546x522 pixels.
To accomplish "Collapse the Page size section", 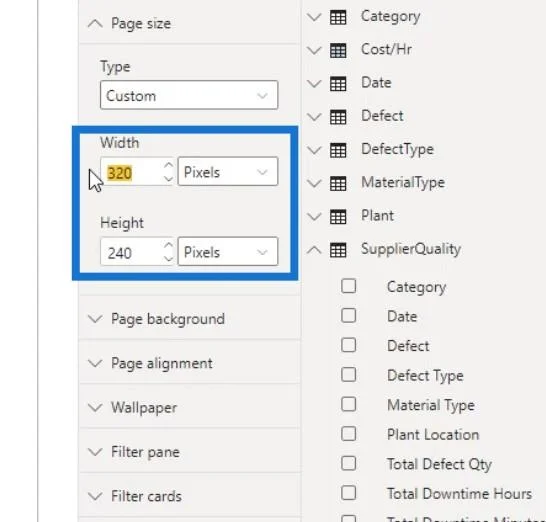I will [95, 23].
